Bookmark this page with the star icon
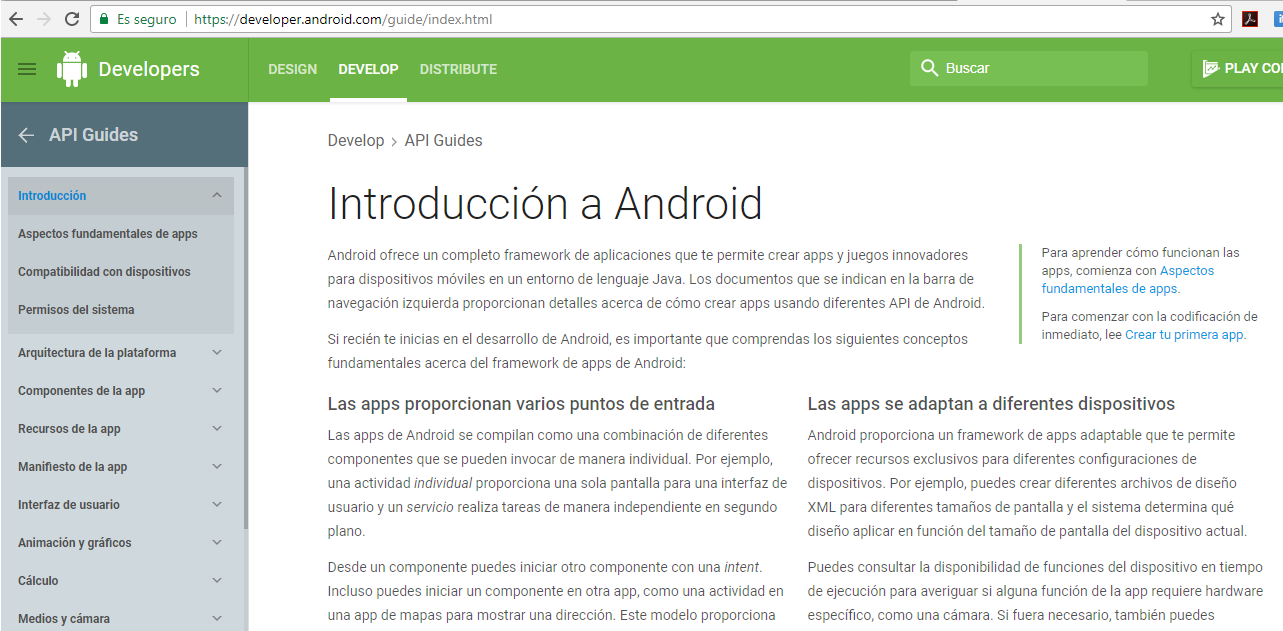This screenshot has width=1283, height=631. 1218,19
